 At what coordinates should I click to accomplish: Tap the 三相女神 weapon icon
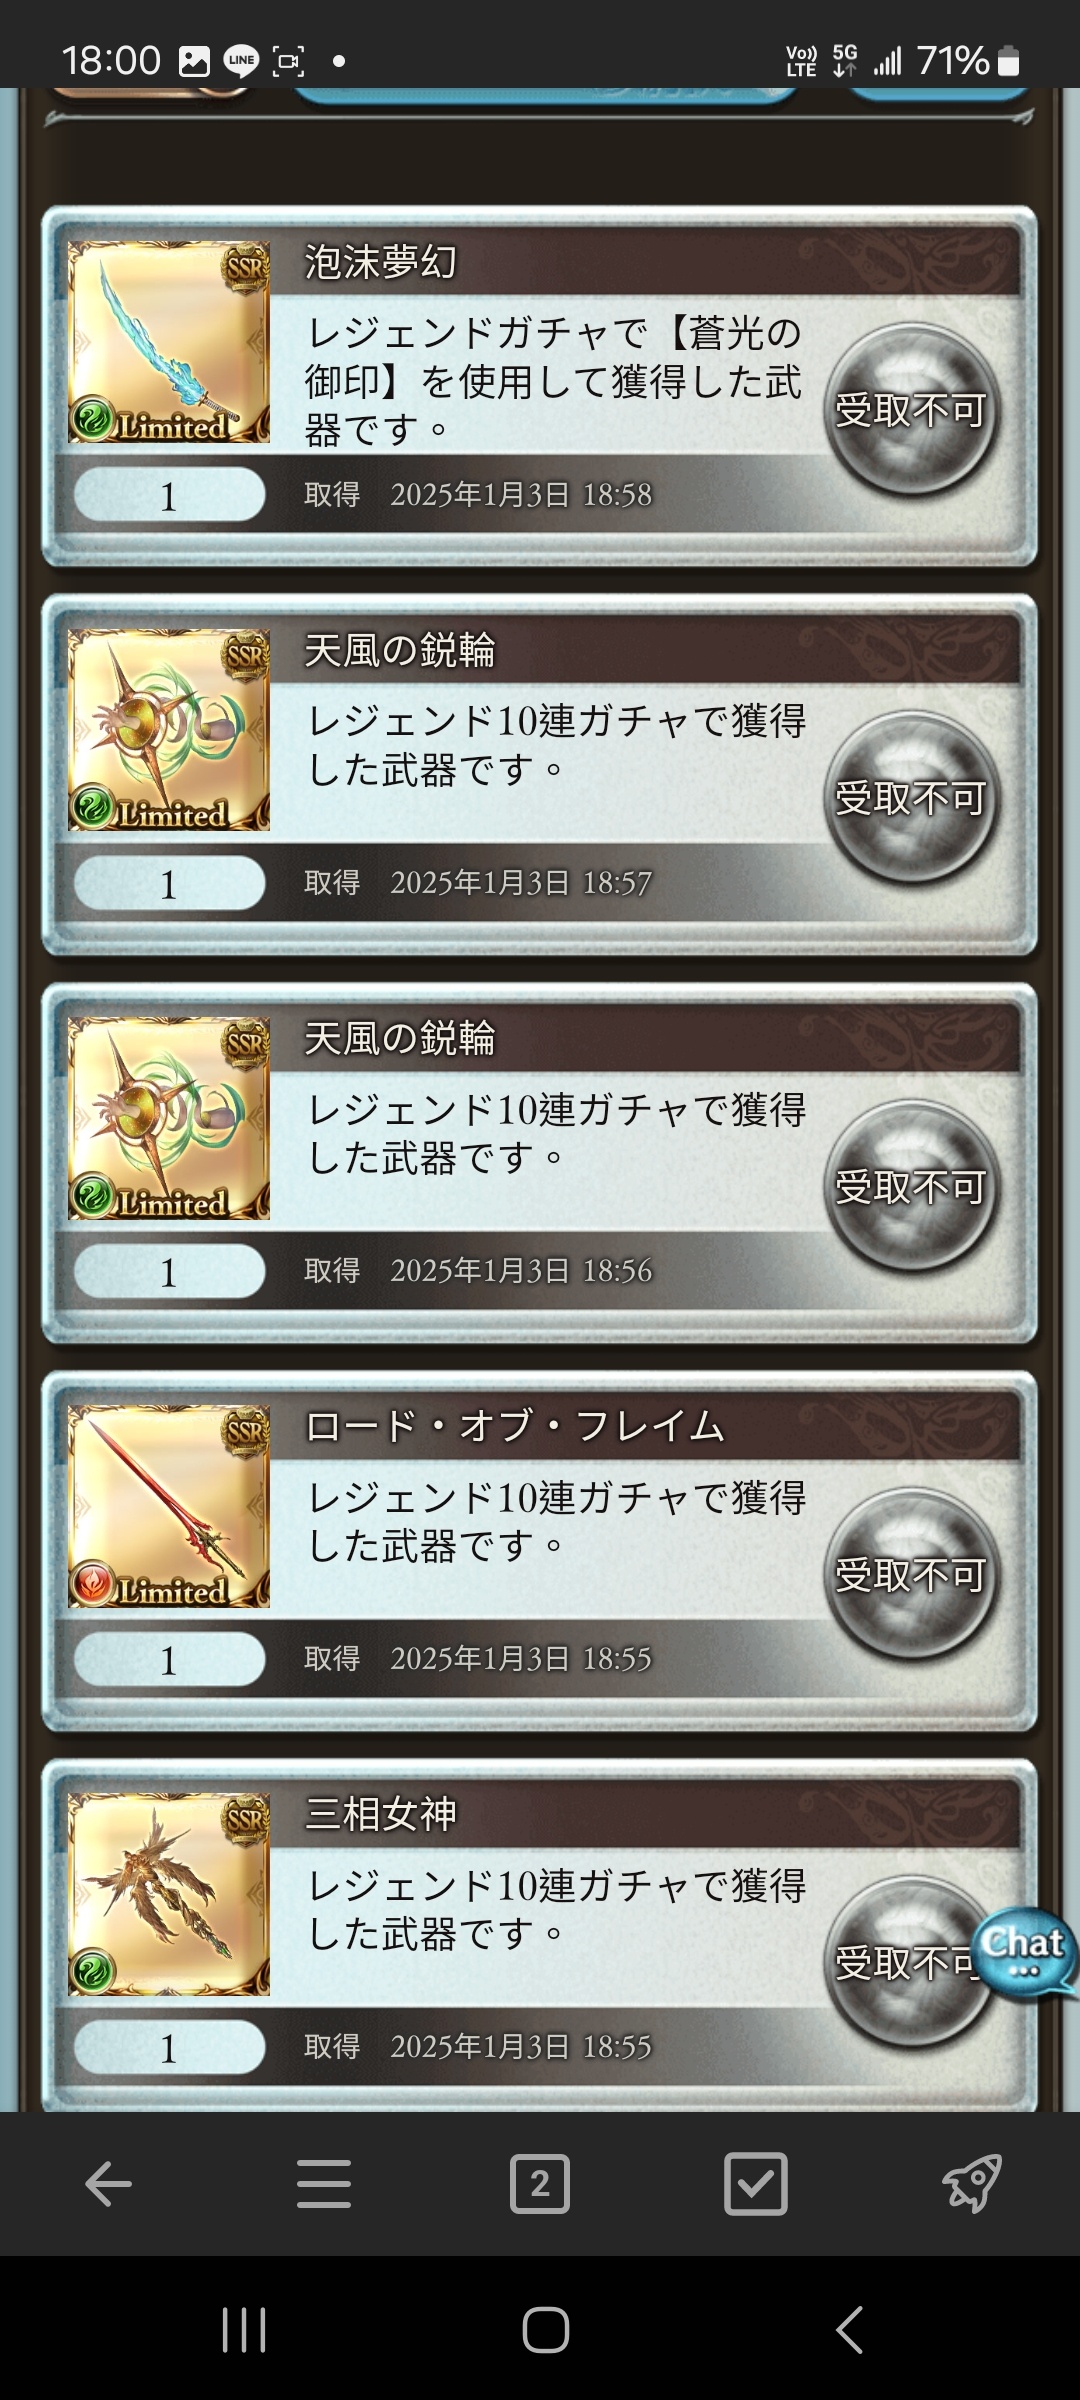[x=169, y=1894]
